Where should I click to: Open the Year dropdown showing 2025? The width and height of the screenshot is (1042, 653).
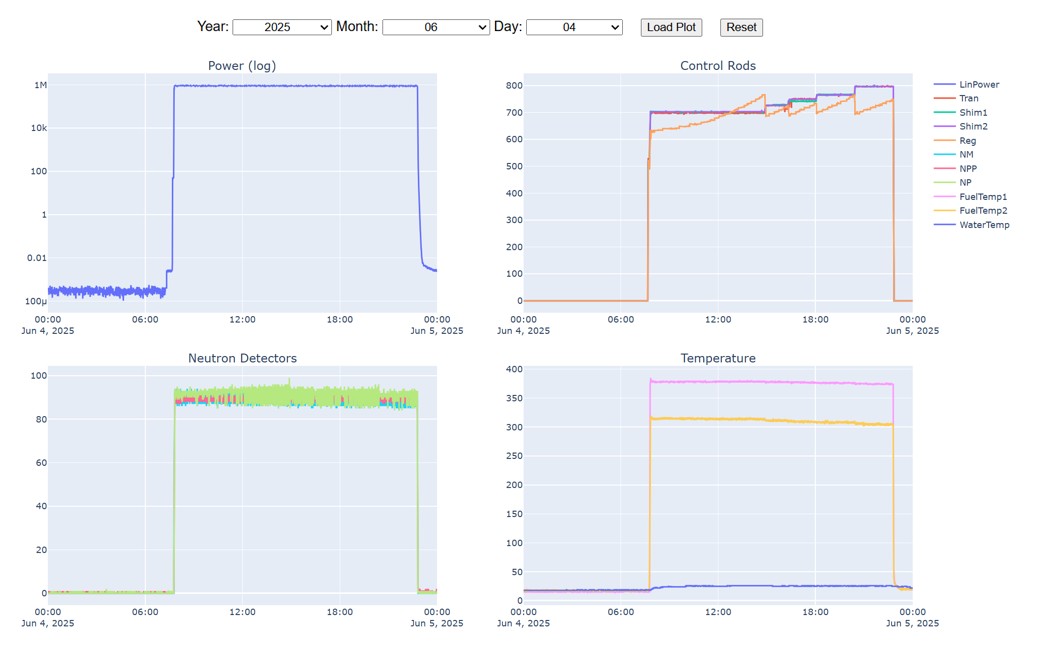tap(281, 27)
